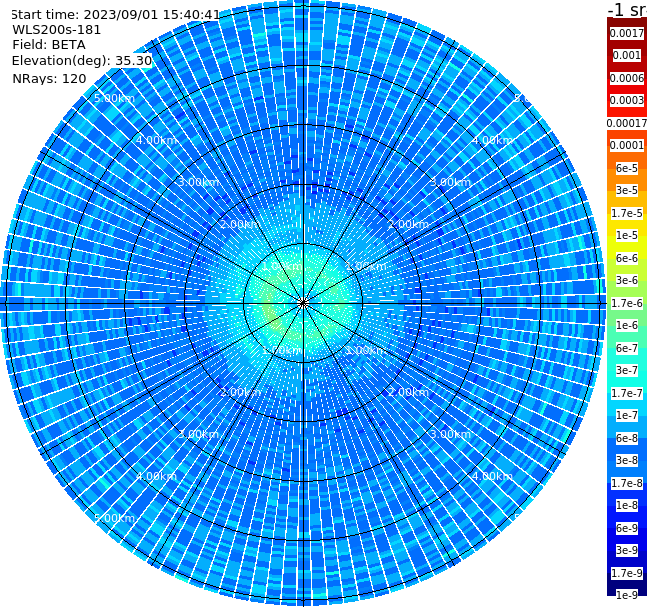Click the '6e-7' colorbar label
Viewport: 647px width, 607px height.
coord(626,348)
